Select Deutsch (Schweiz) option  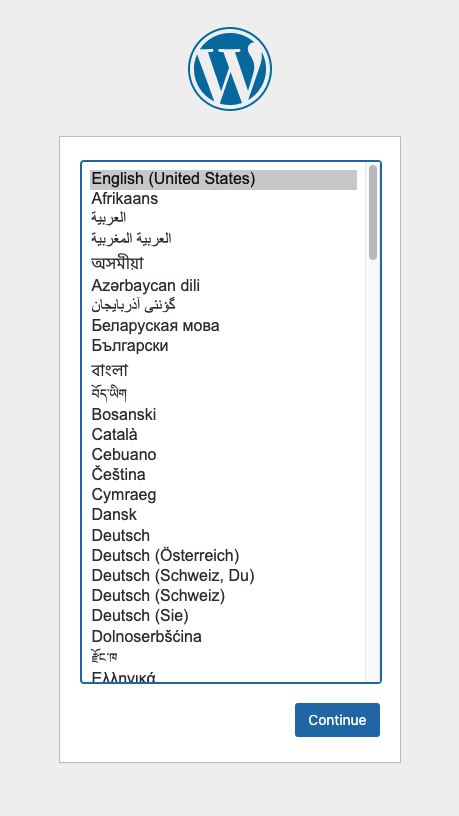click(223, 596)
